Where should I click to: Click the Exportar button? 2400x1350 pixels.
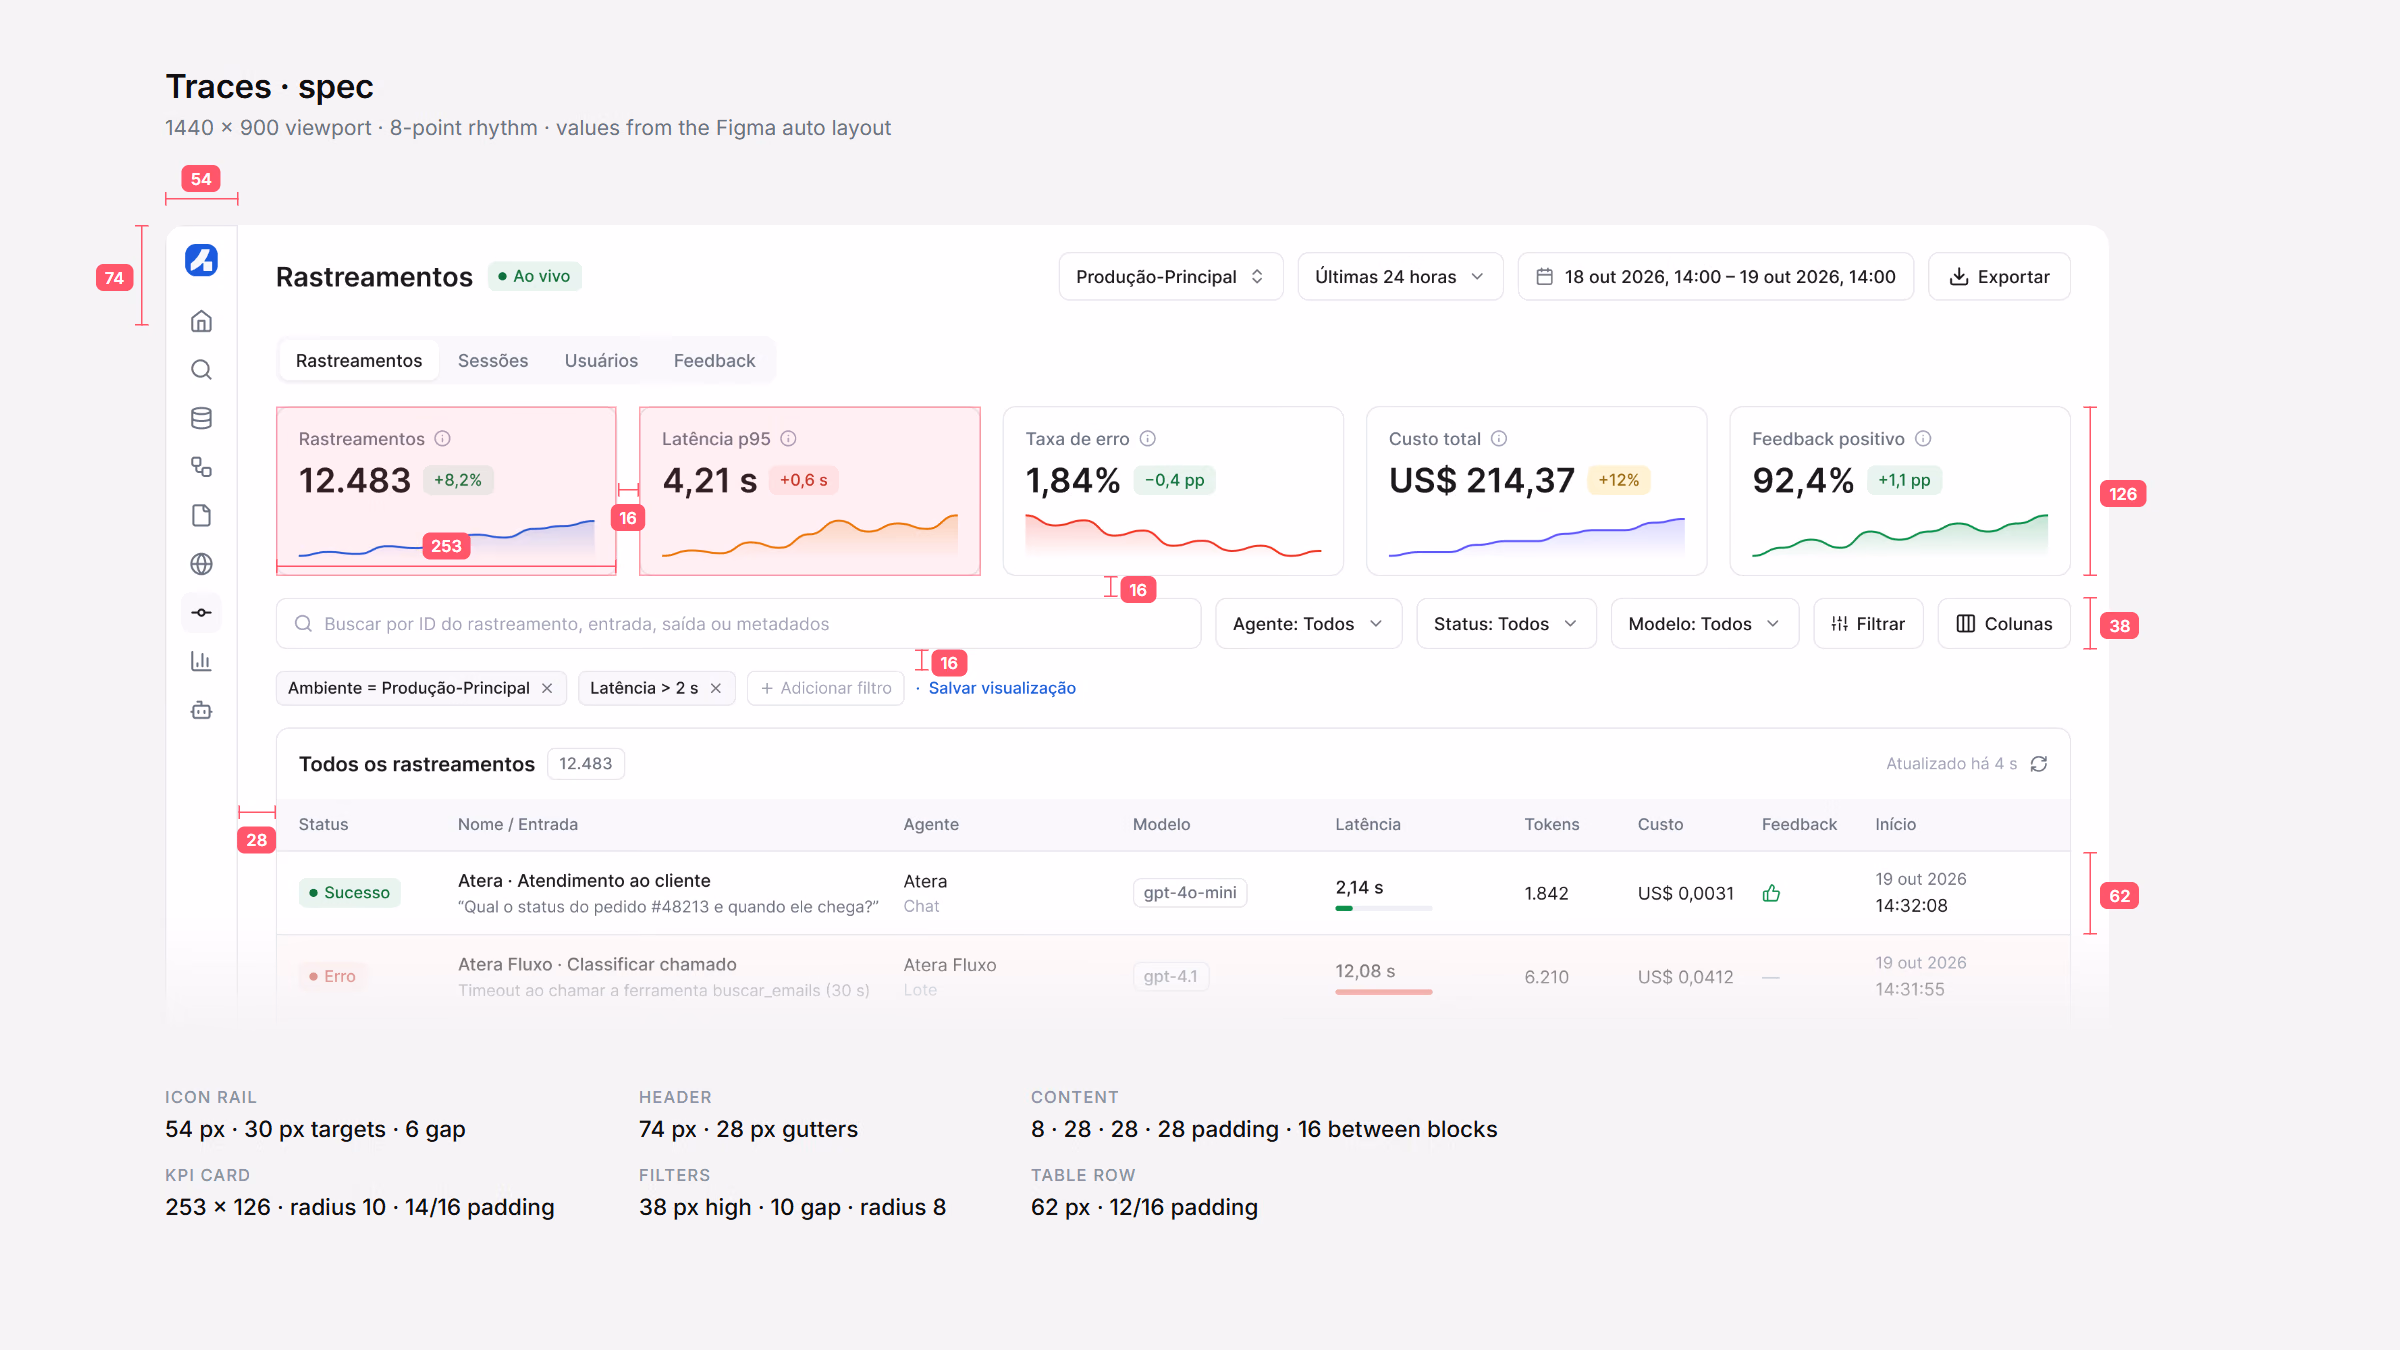pyautogui.click(x=1999, y=277)
